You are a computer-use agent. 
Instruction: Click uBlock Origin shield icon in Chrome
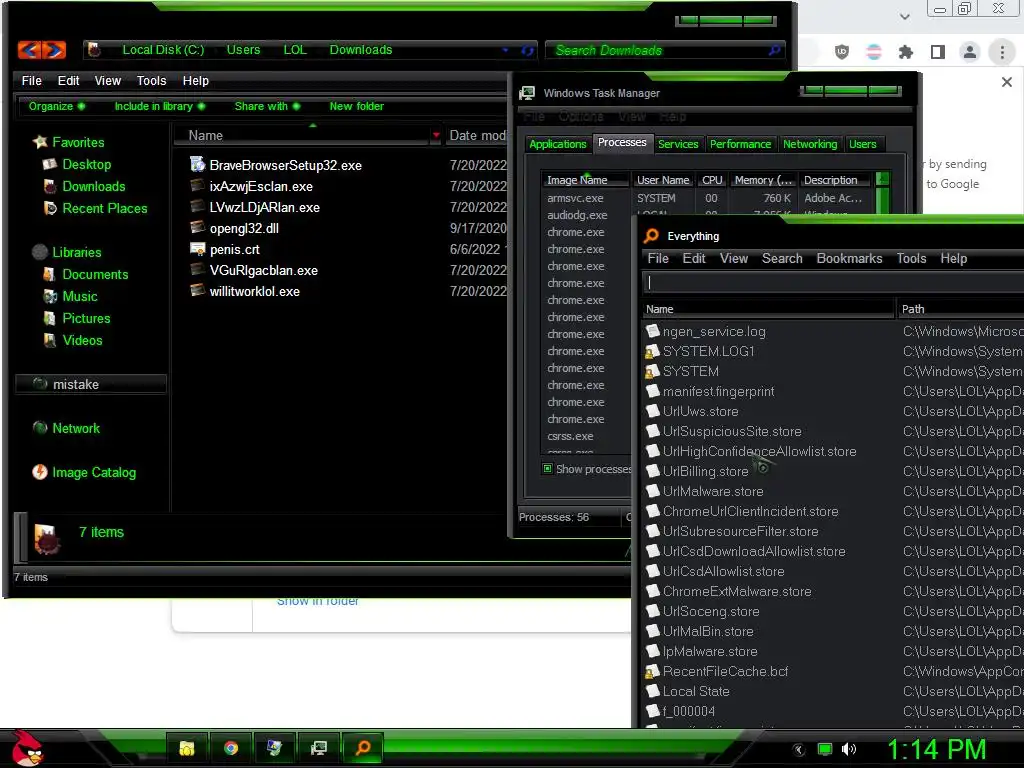click(842, 52)
